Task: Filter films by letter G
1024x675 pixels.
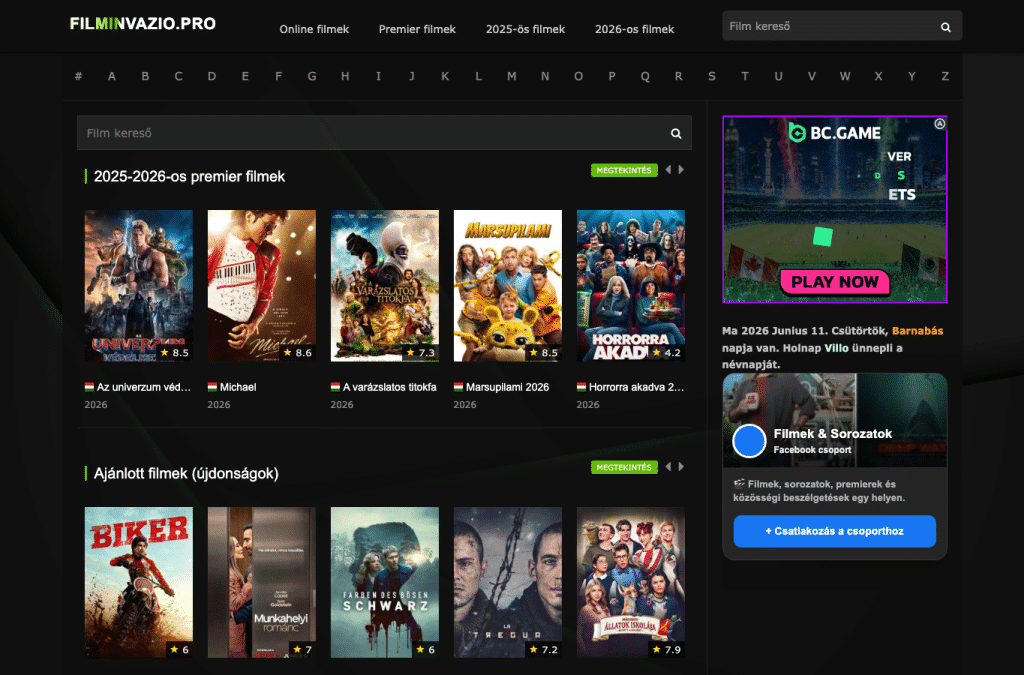Action: 312,76
